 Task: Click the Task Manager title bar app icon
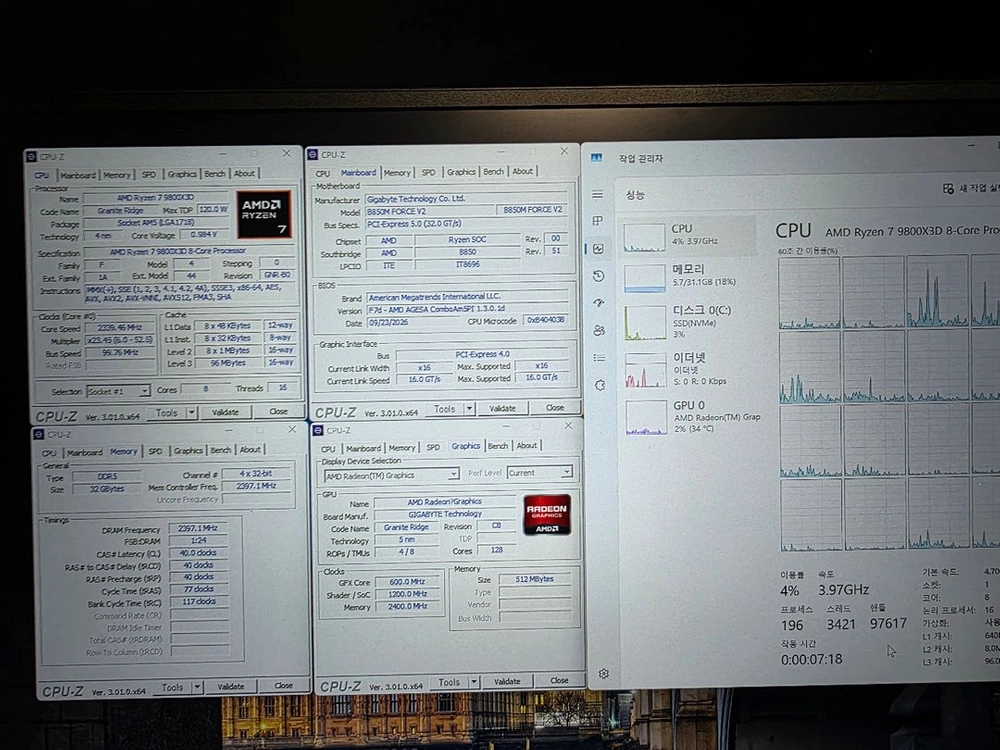[597, 158]
